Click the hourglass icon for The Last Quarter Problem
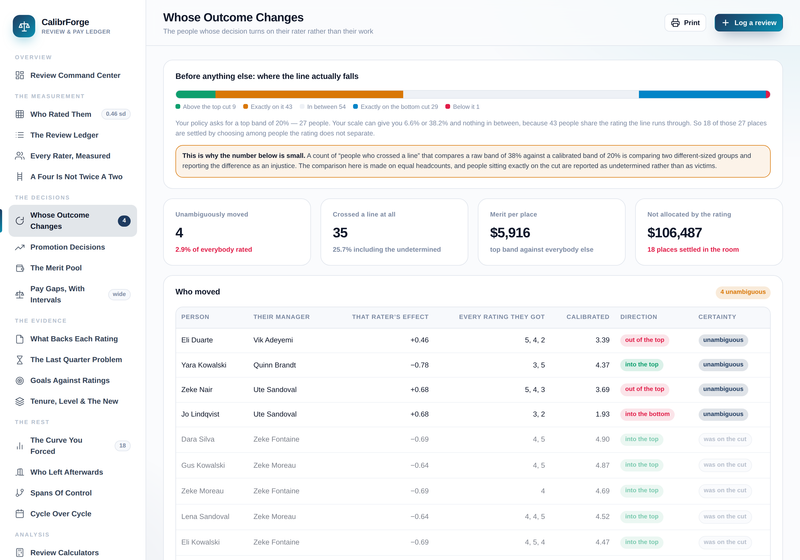800x560 pixels. (x=19, y=360)
